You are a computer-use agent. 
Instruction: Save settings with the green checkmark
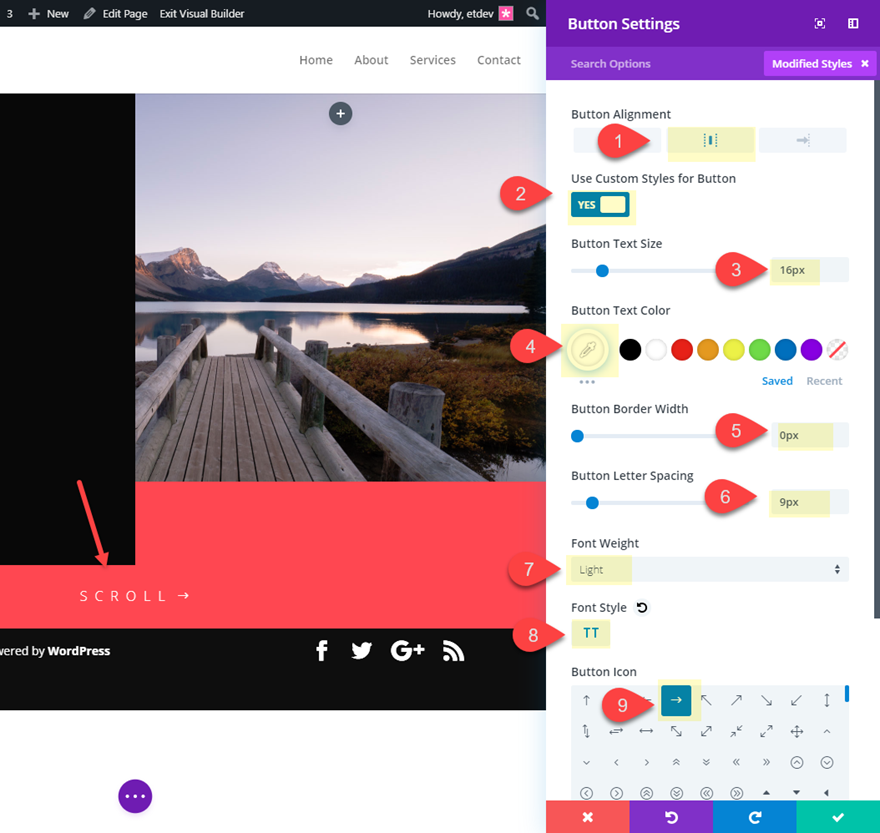pos(839,817)
